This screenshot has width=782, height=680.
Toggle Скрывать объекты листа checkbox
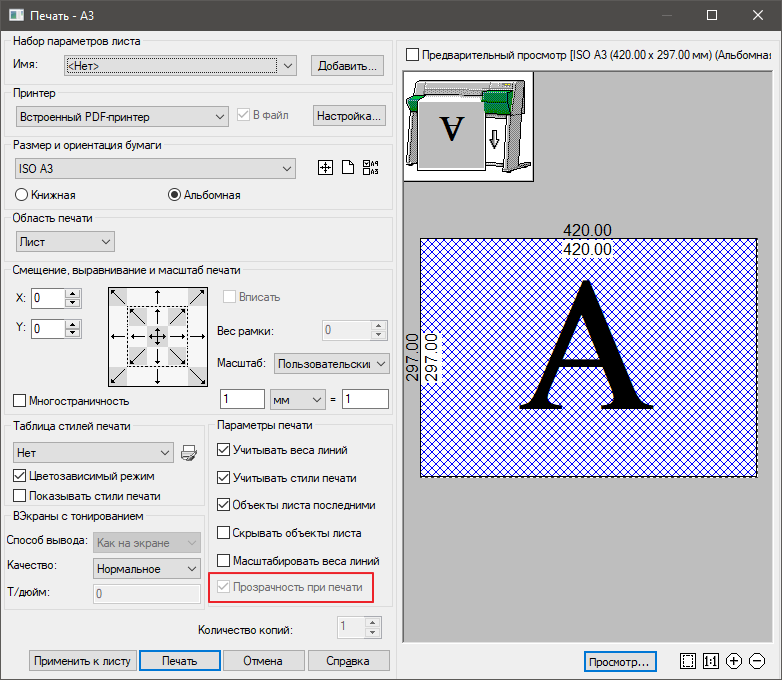(224, 533)
